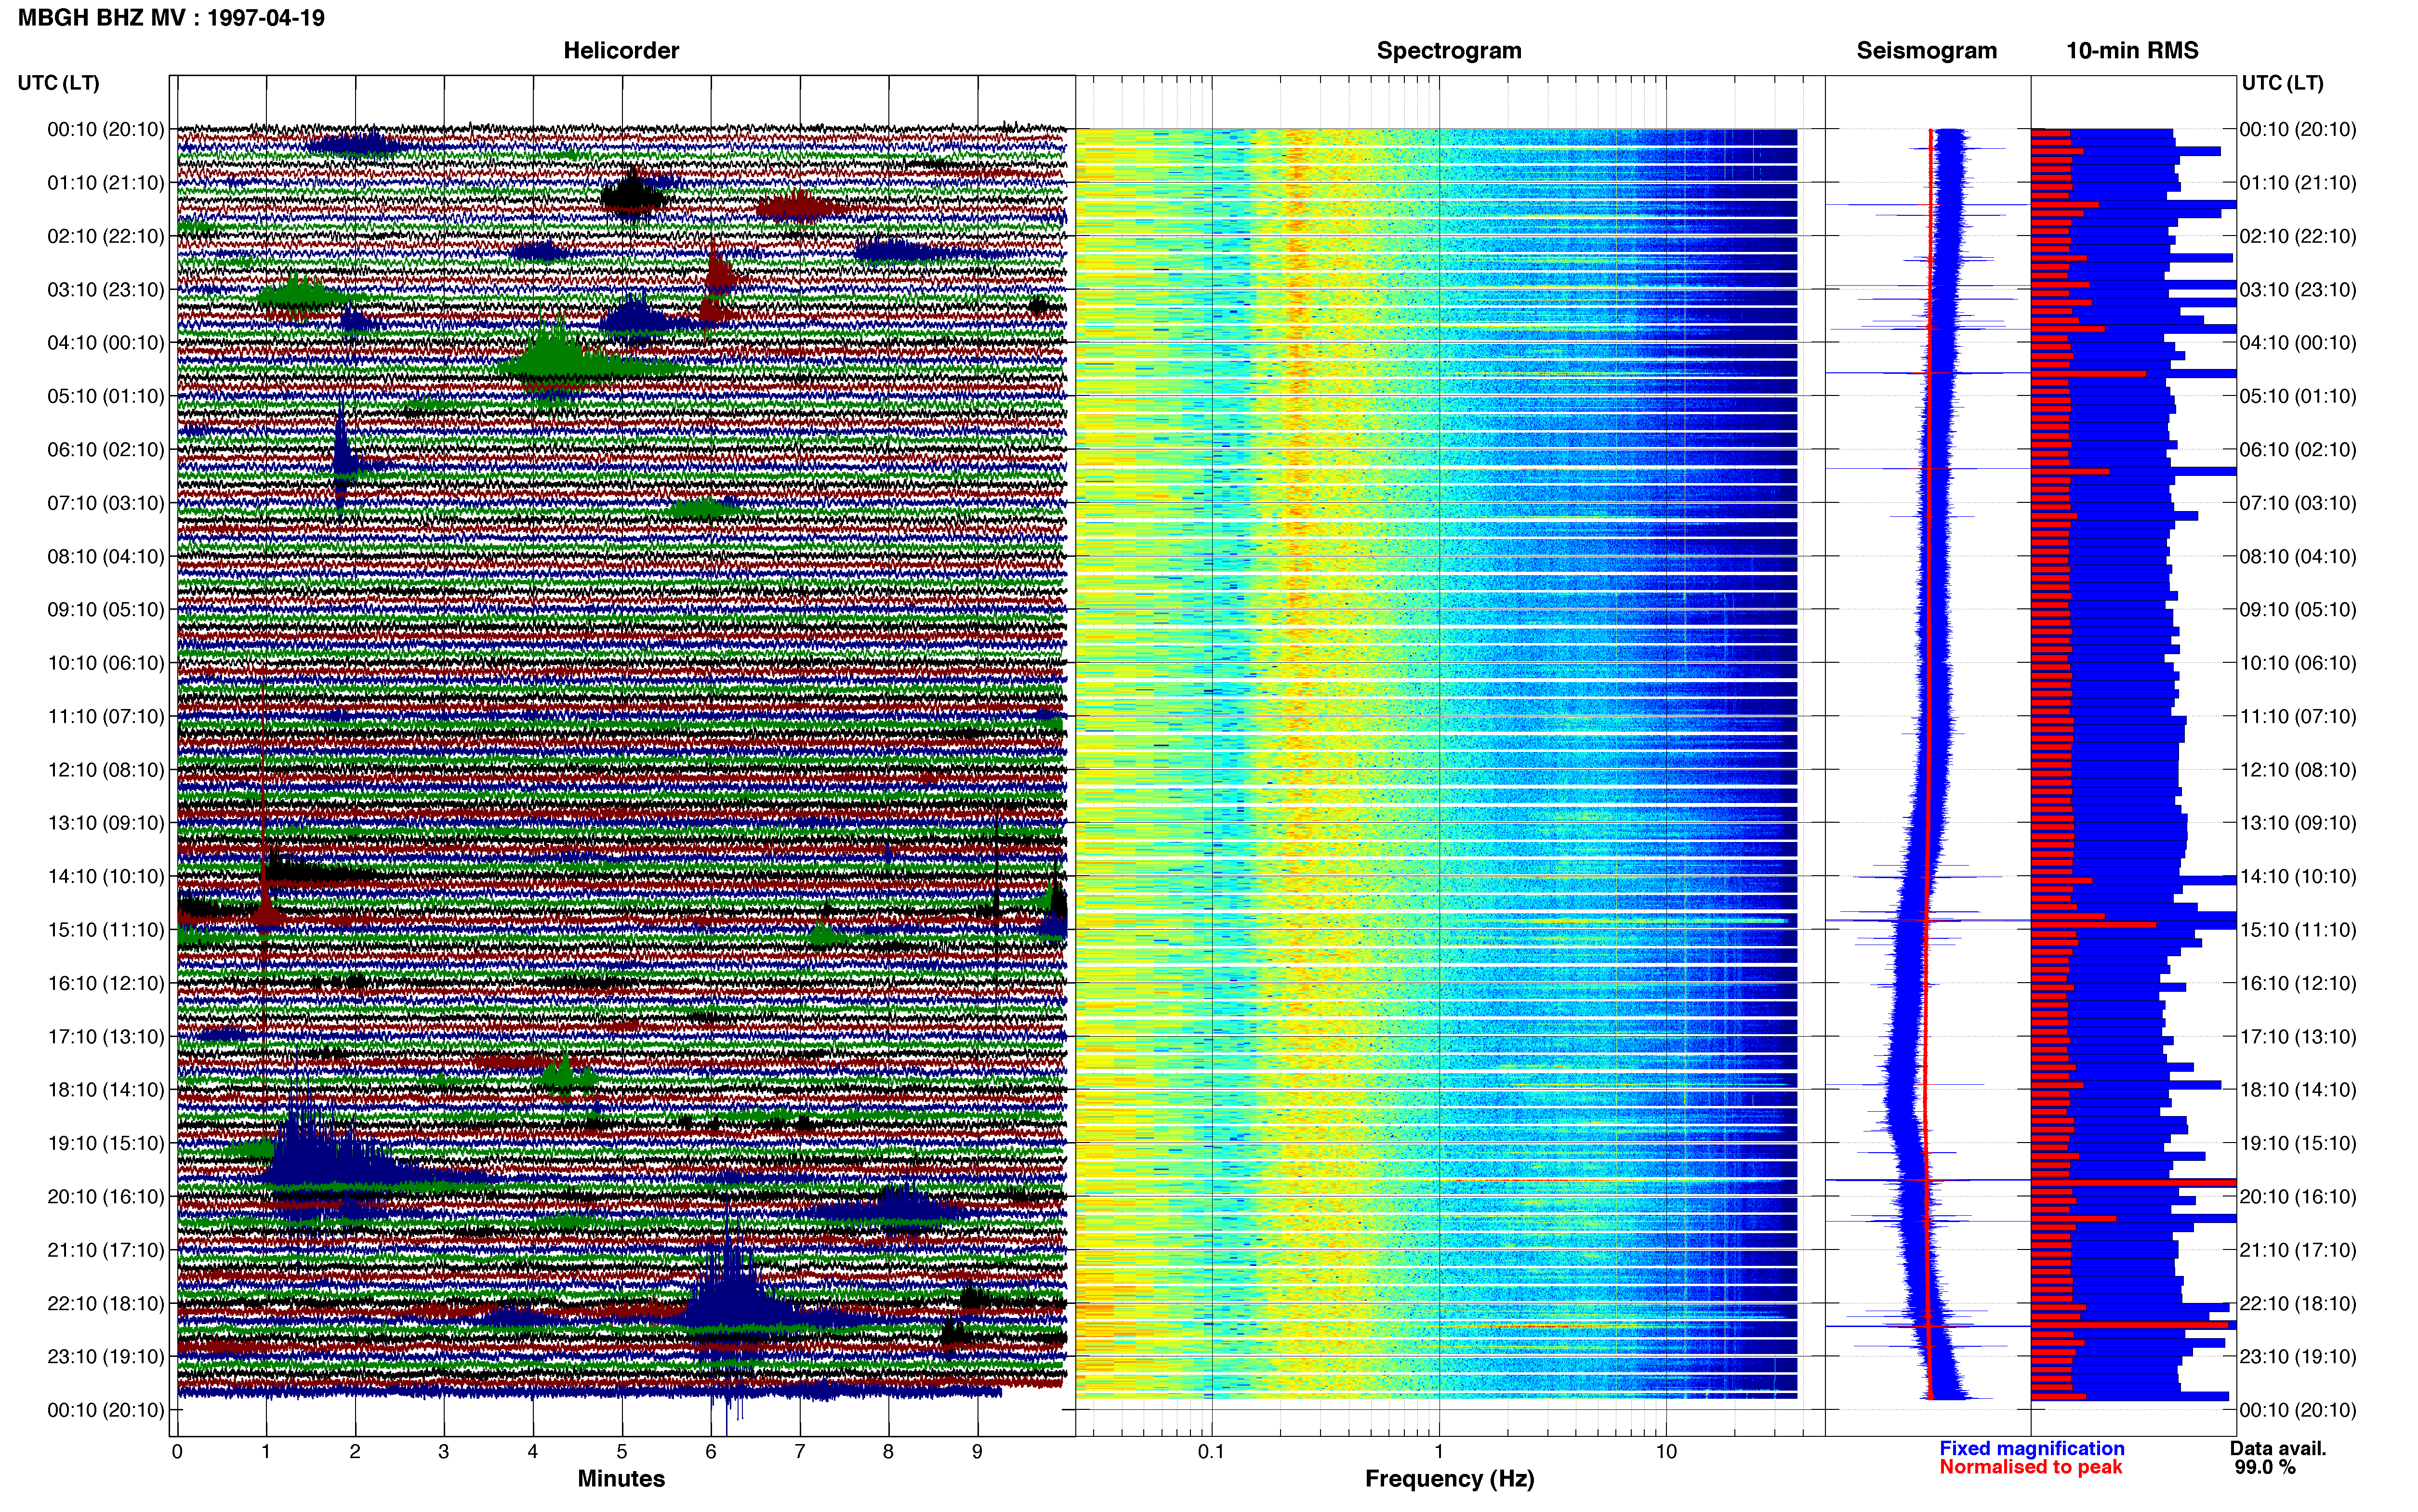The image size is (2418, 1512).
Task: Click left time label 02:10 (22:10)
Action: click(106, 236)
